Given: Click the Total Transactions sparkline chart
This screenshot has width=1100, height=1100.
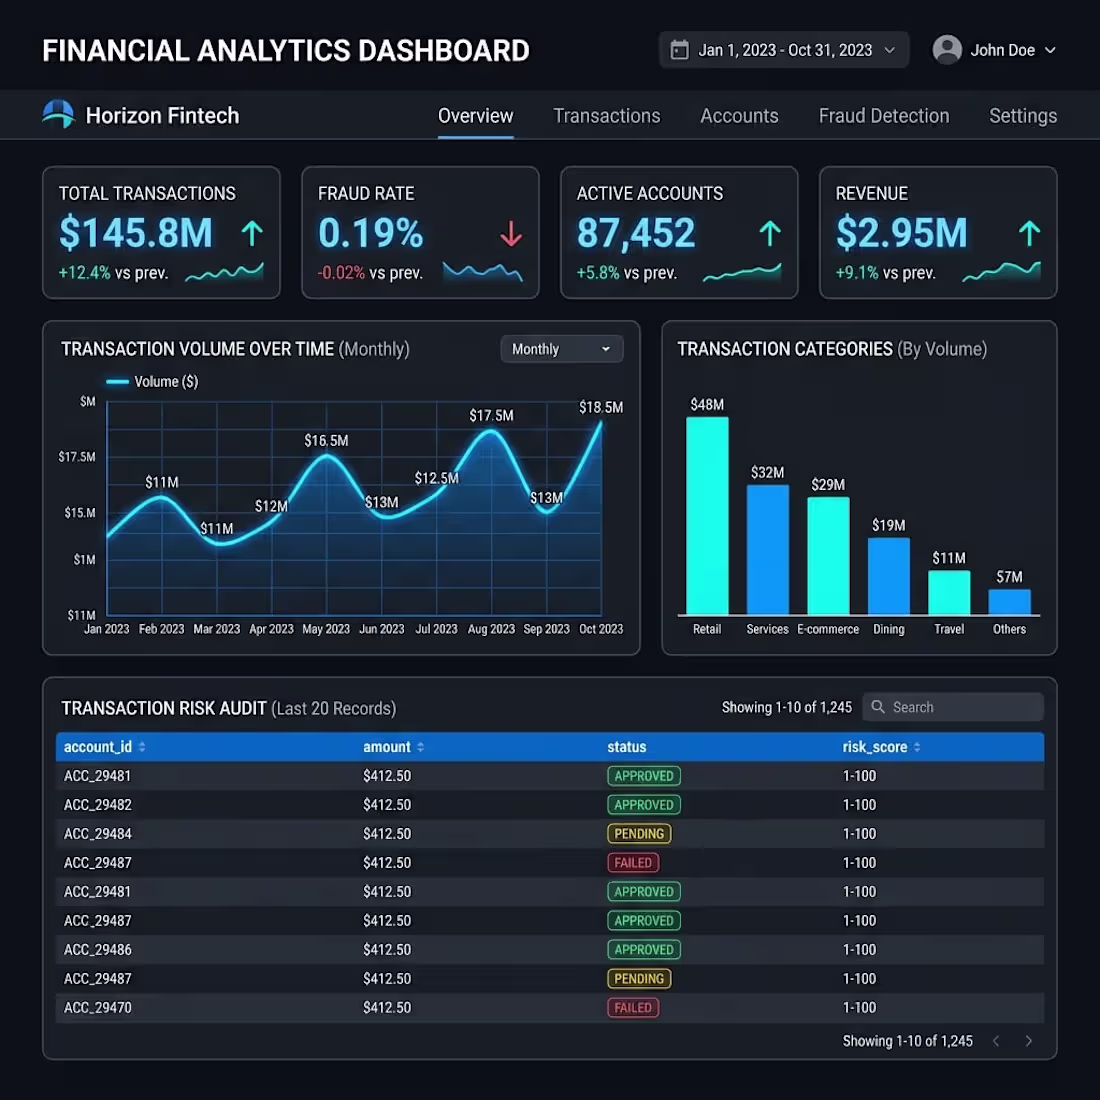Looking at the screenshot, I should [x=224, y=272].
